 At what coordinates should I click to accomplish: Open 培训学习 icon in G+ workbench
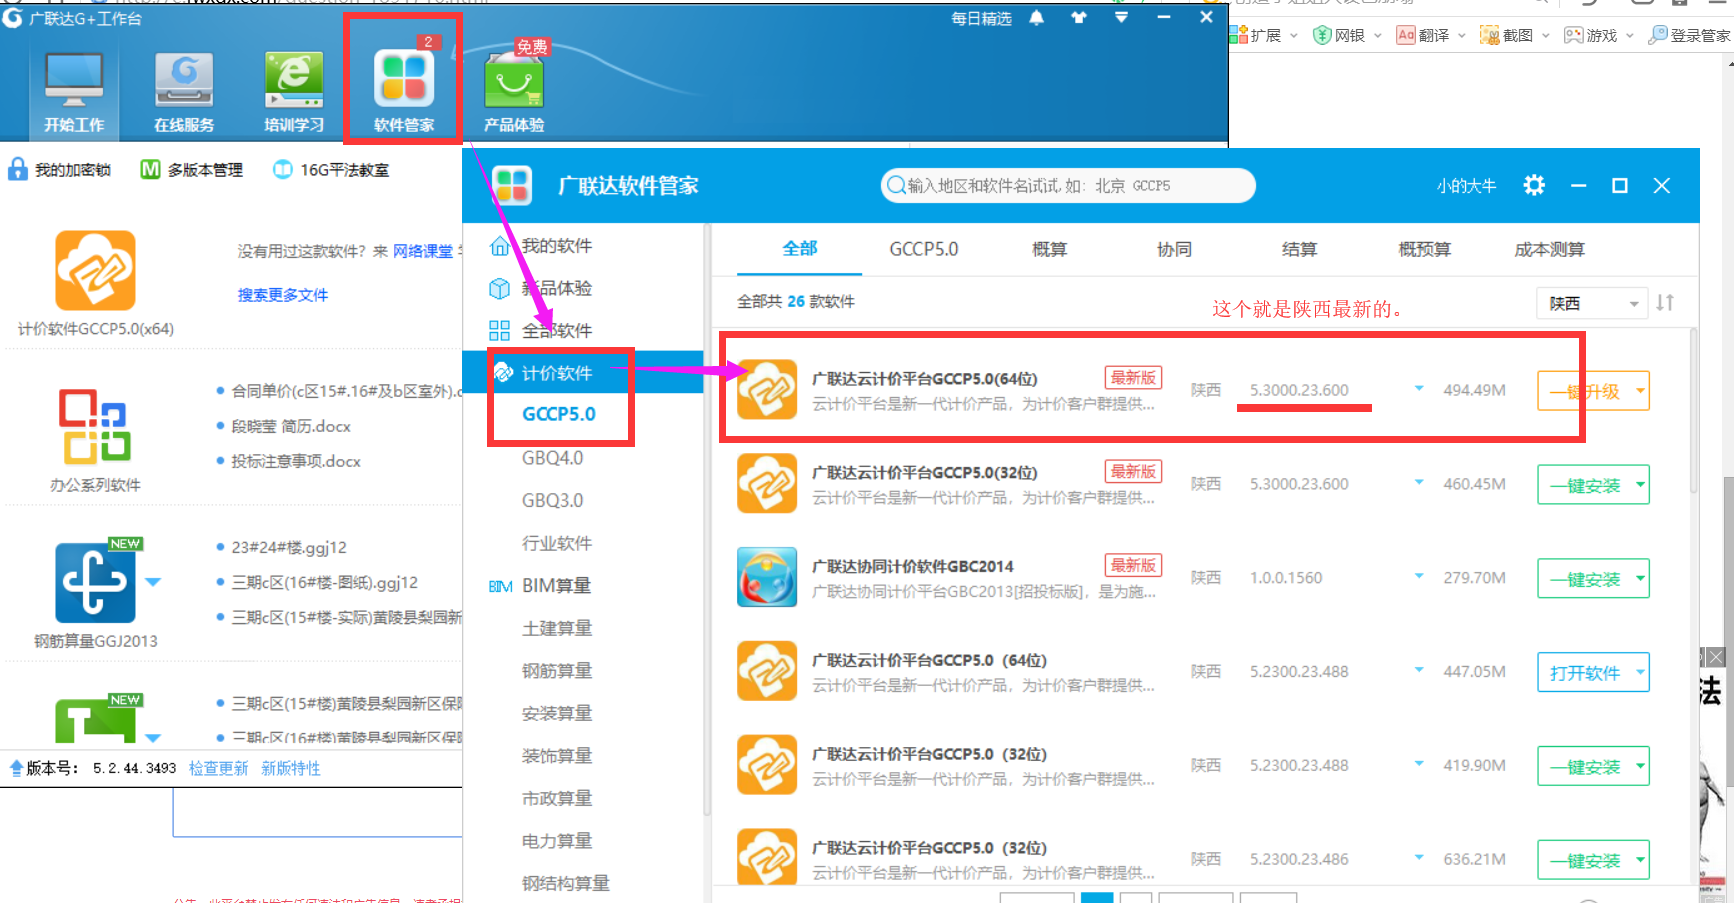coord(294,92)
